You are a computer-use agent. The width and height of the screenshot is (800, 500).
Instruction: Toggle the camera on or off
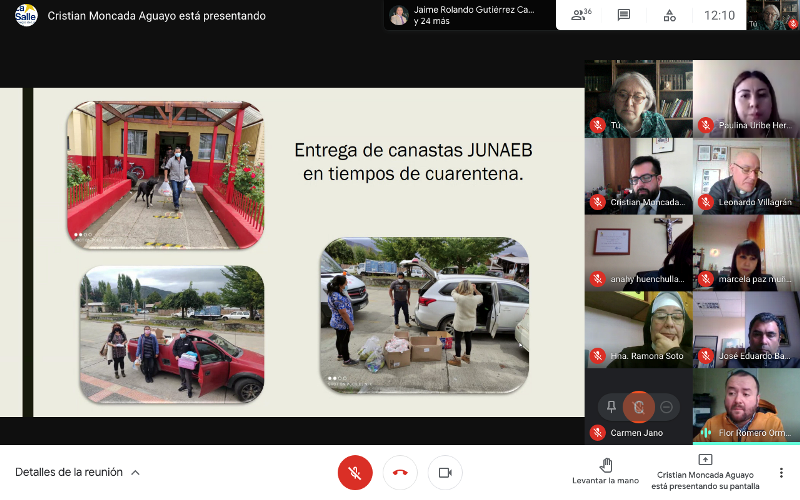coord(445,472)
